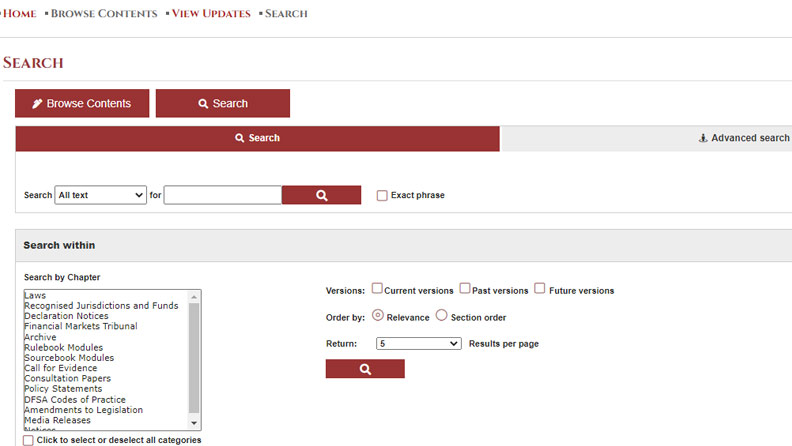Click the magnifier button beside the search text field
Viewport: 792px width, 446px height.
pyautogui.click(x=321, y=195)
